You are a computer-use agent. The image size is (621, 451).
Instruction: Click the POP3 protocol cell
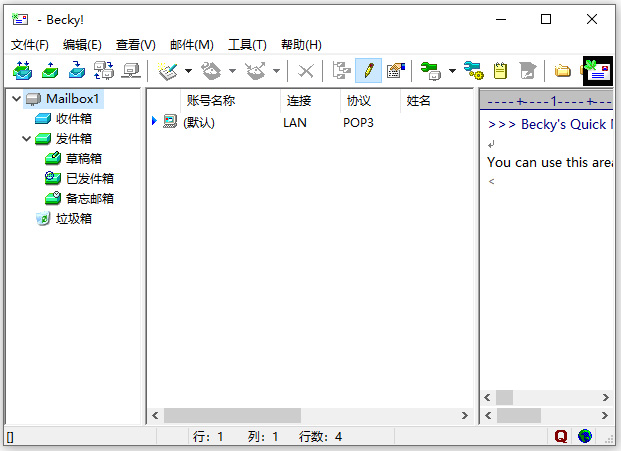pos(358,123)
